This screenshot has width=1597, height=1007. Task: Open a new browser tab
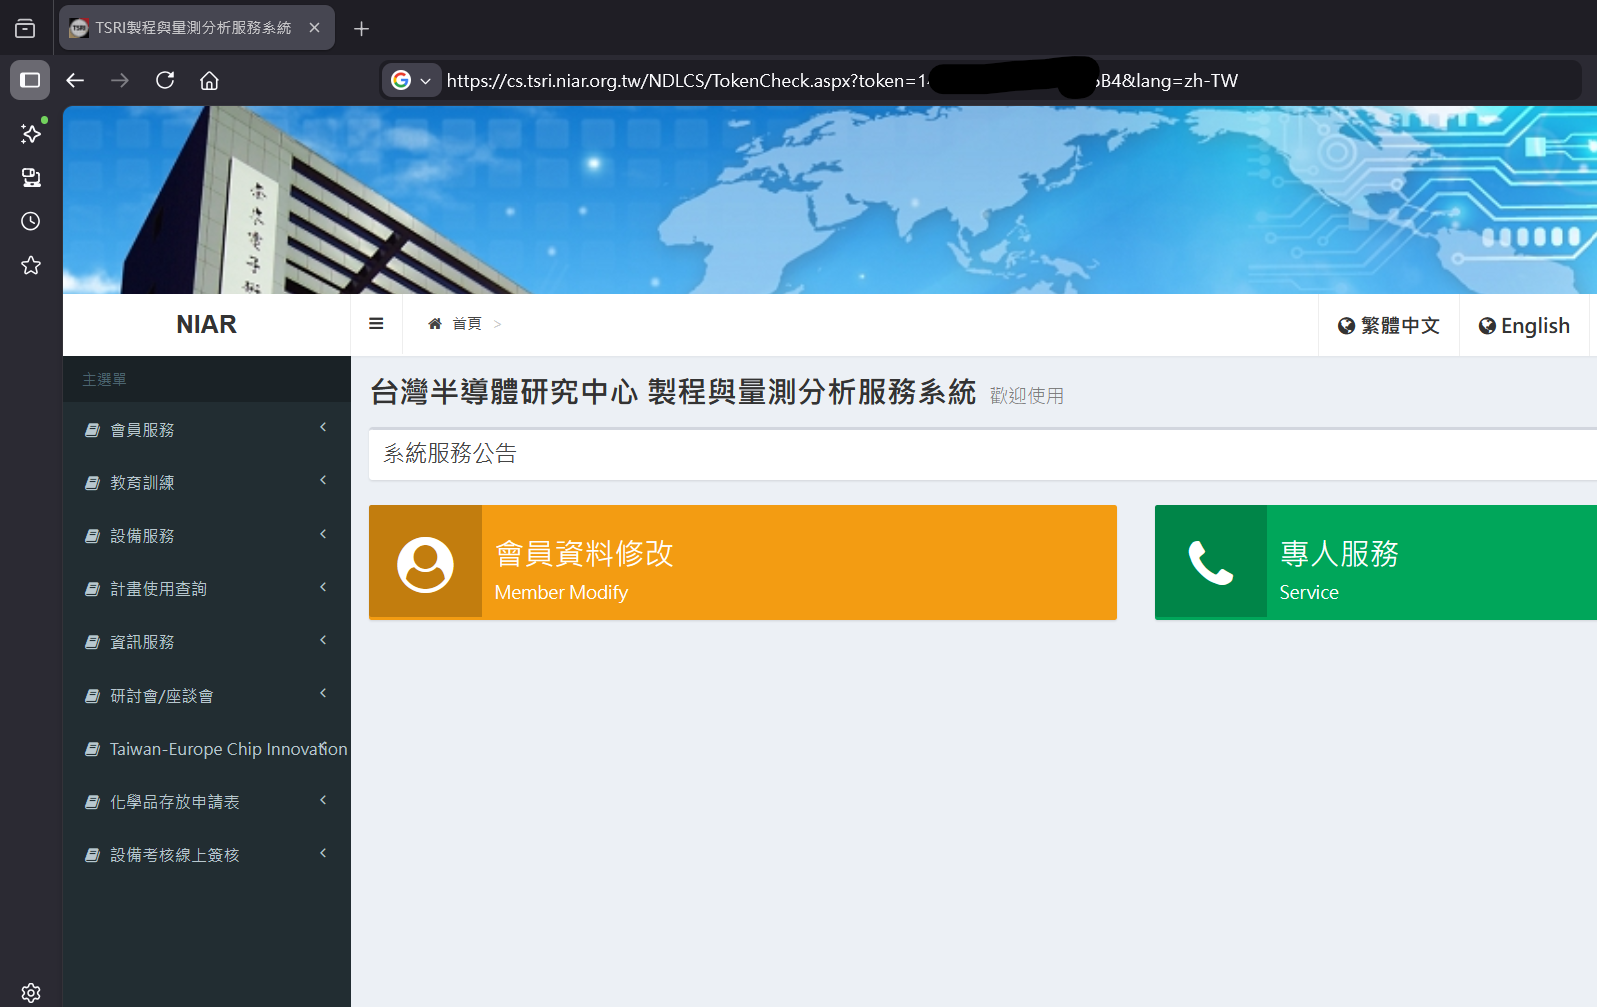pos(361,29)
